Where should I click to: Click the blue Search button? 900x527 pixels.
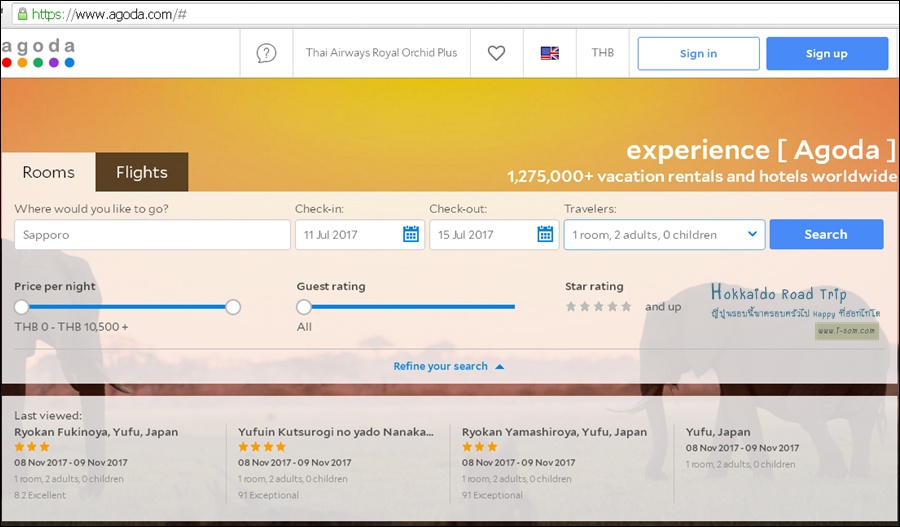pyautogui.click(x=826, y=234)
